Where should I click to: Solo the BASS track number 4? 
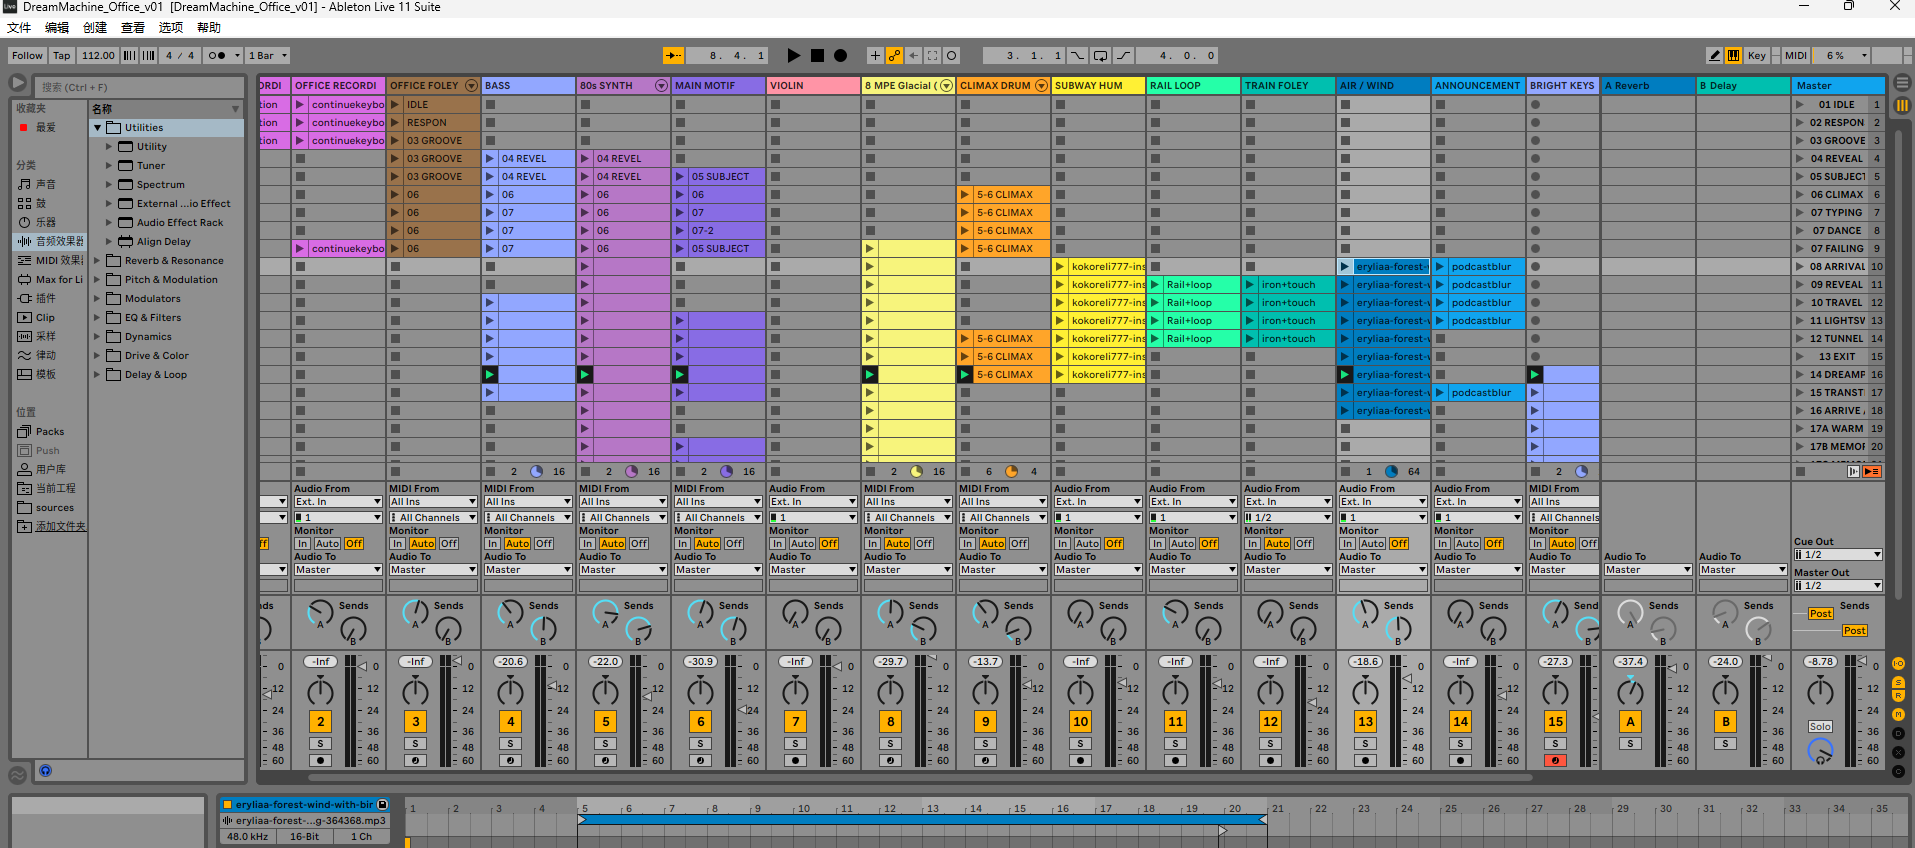click(x=510, y=744)
